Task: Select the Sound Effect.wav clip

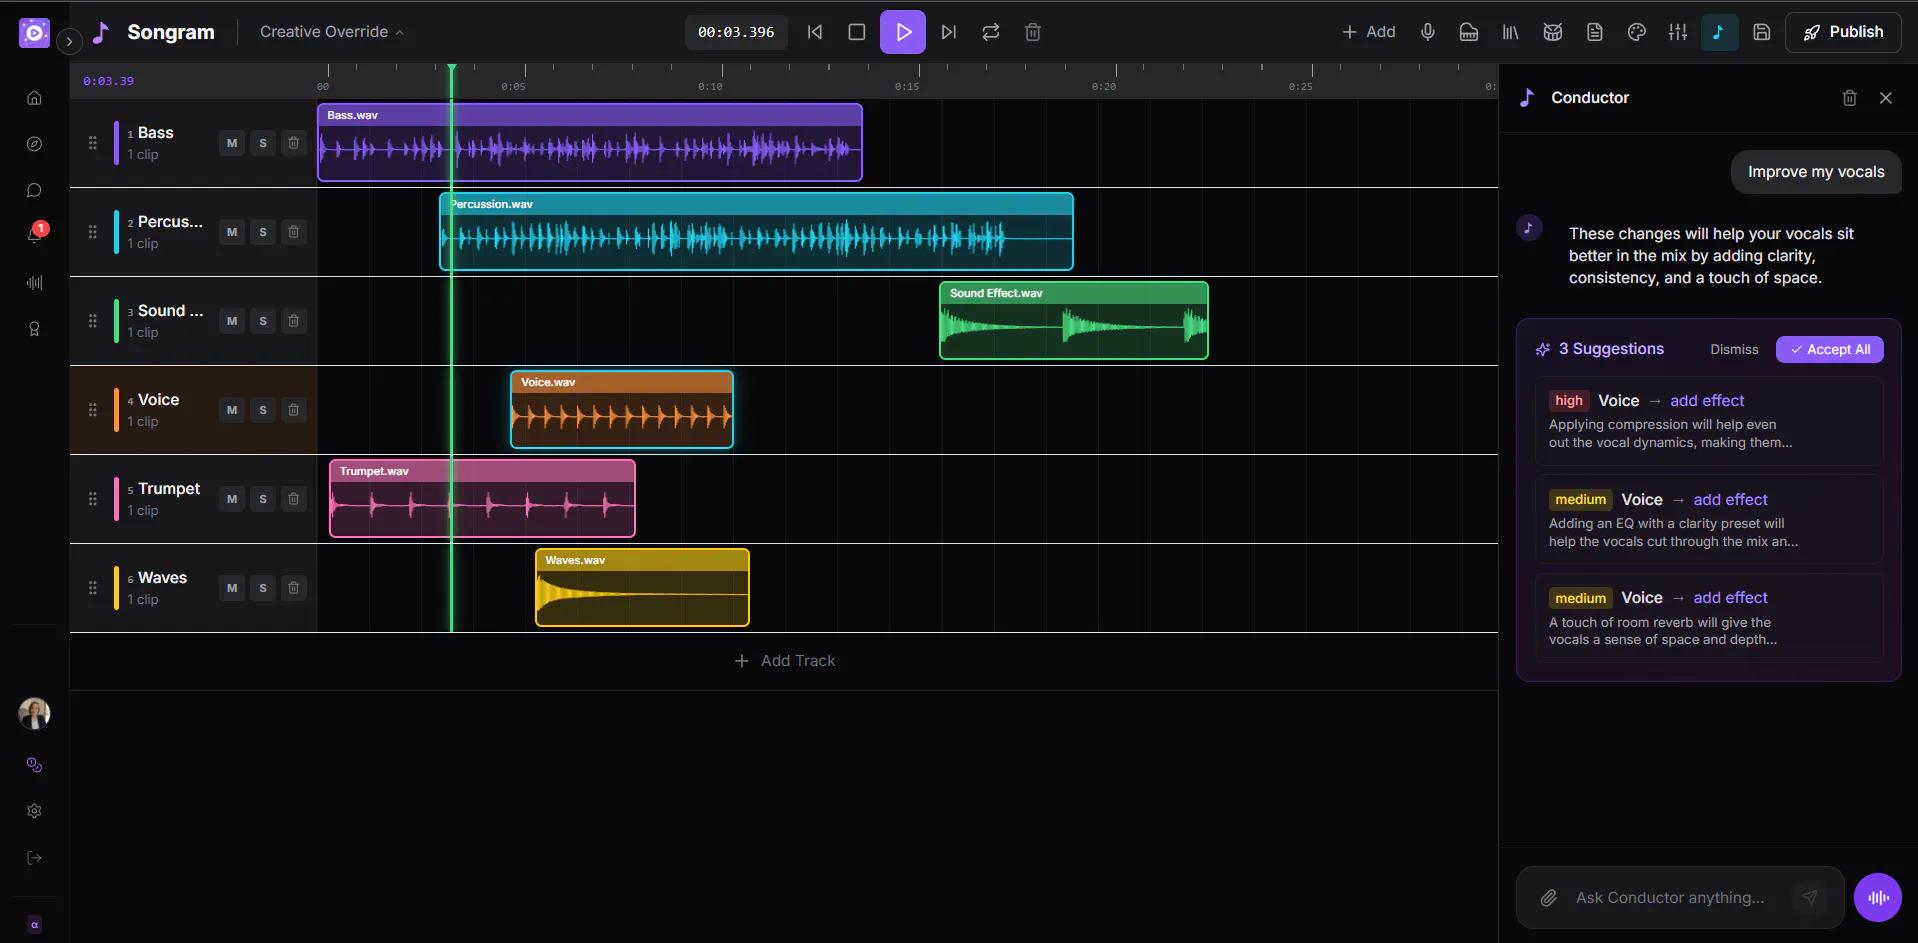Action: point(1074,320)
